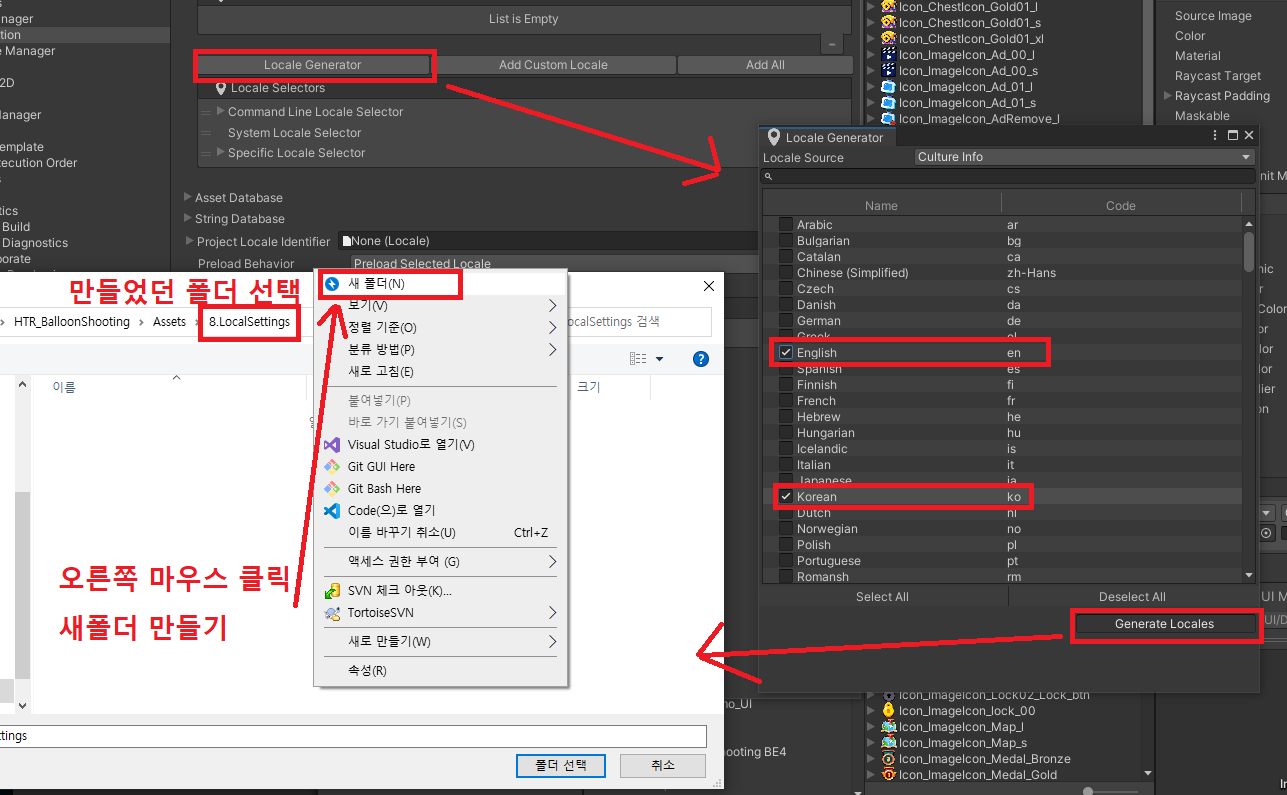Click Select All in the Locale Generator
The height and width of the screenshot is (795, 1287).
pyautogui.click(x=882, y=597)
